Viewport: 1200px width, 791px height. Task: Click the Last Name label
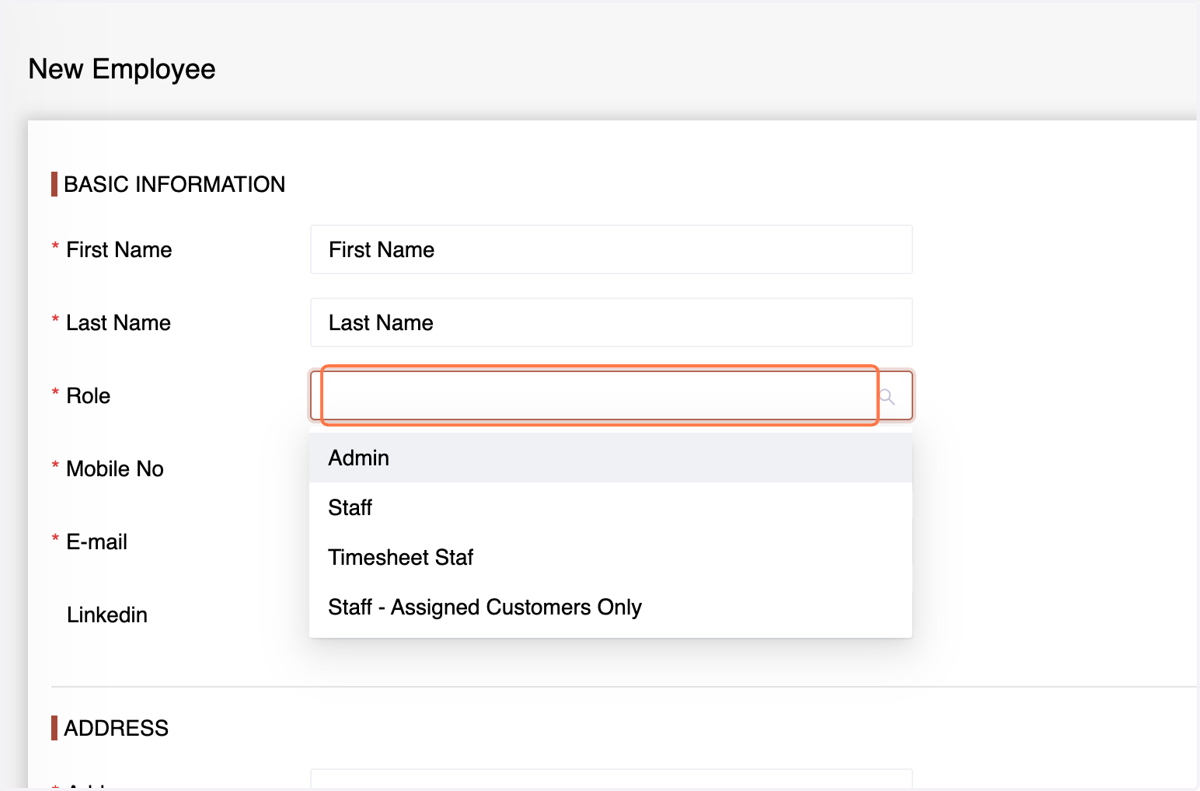[118, 323]
